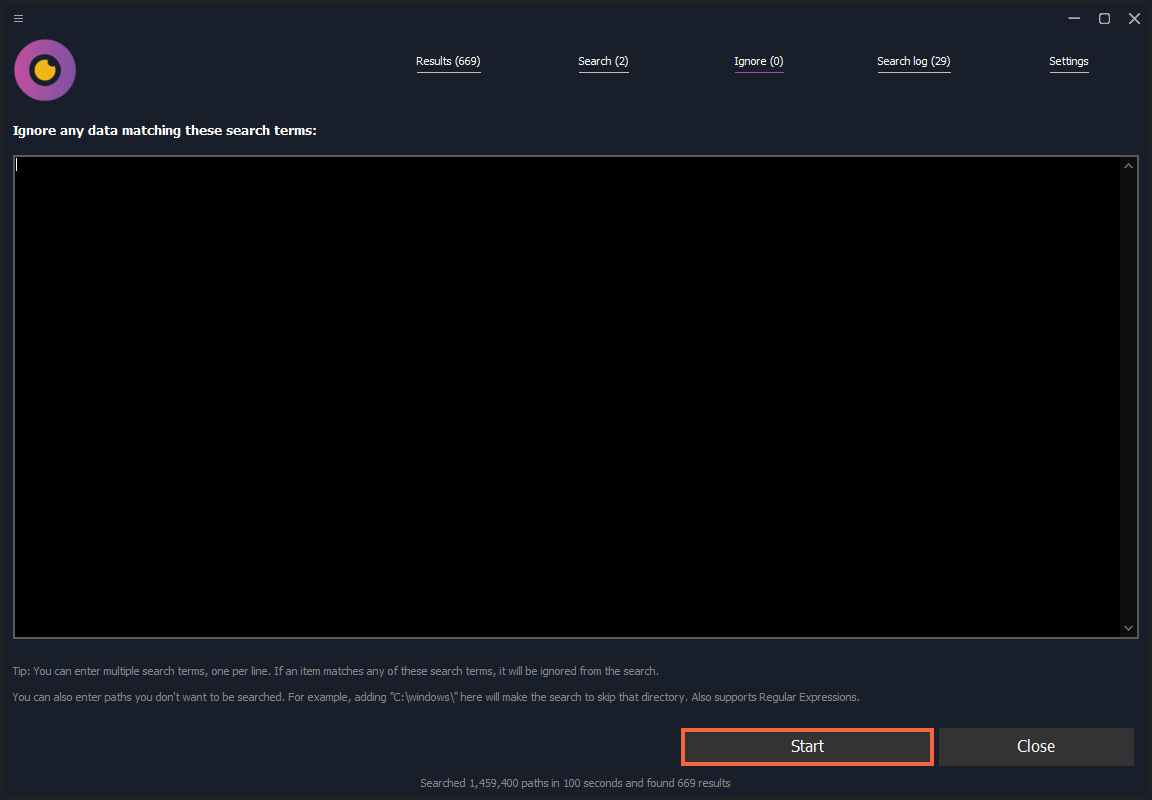View the Search log (29) tab
Image resolution: width=1152 pixels, height=800 pixels.
pos(913,61)
